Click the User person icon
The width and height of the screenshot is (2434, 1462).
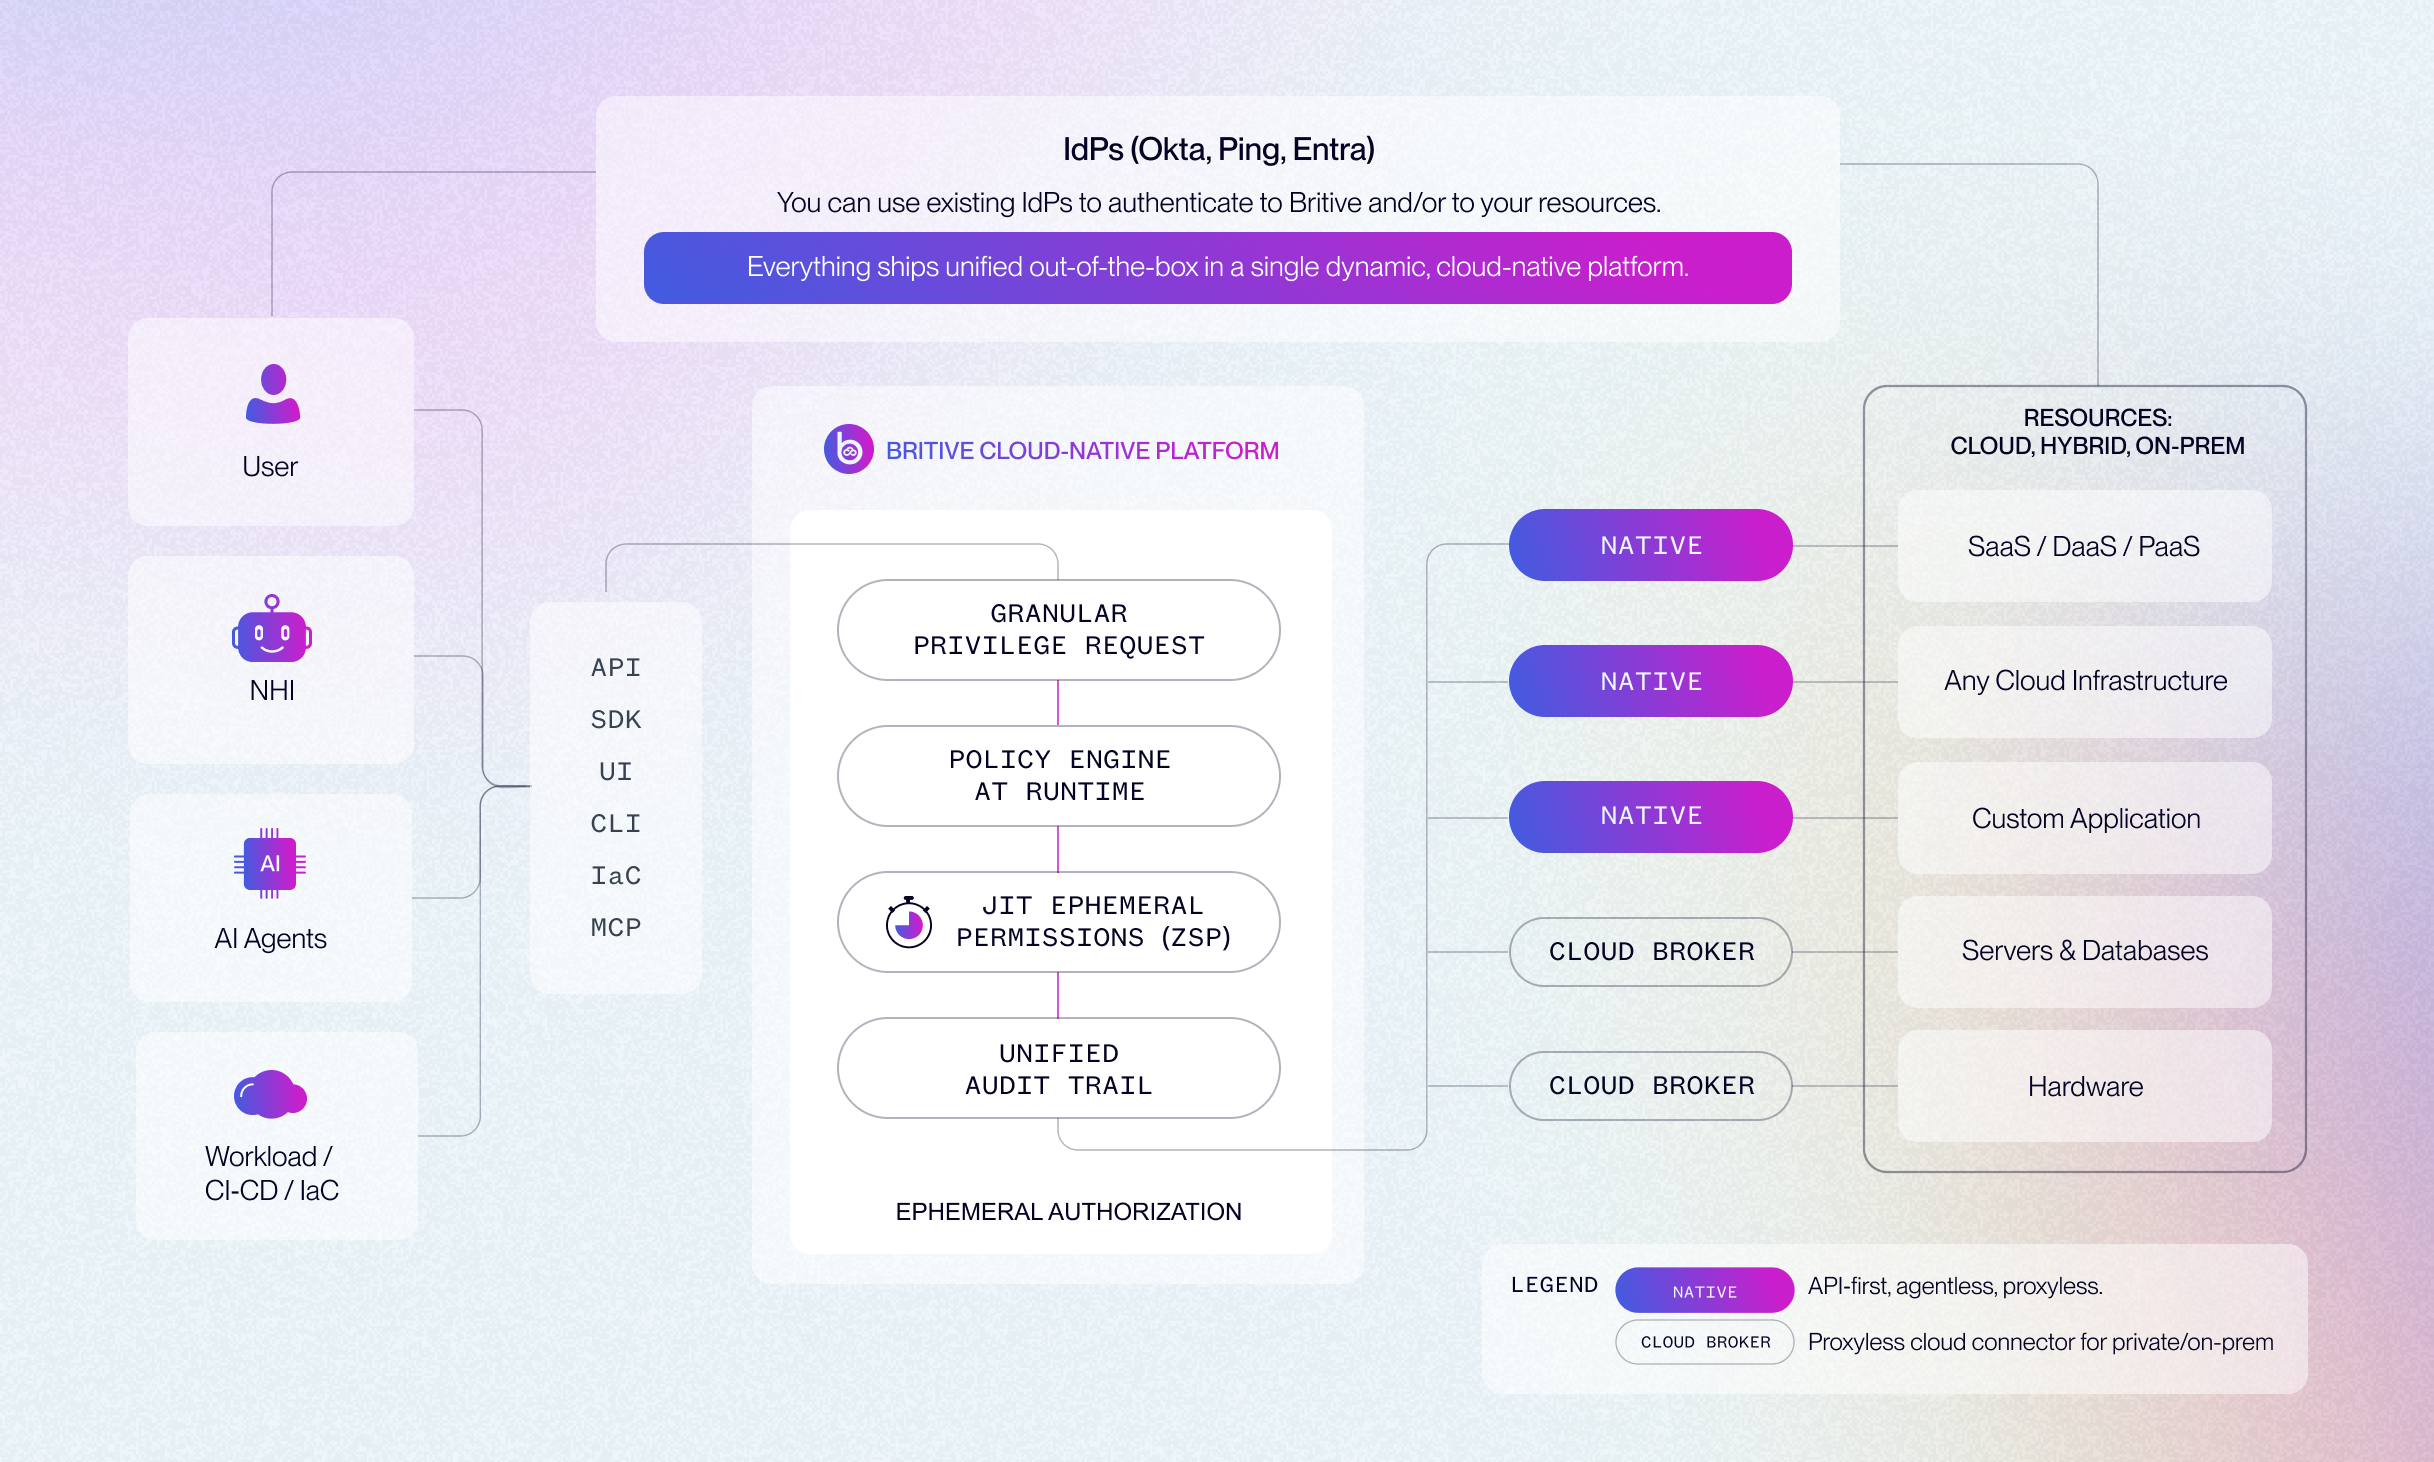coord(272,394)
